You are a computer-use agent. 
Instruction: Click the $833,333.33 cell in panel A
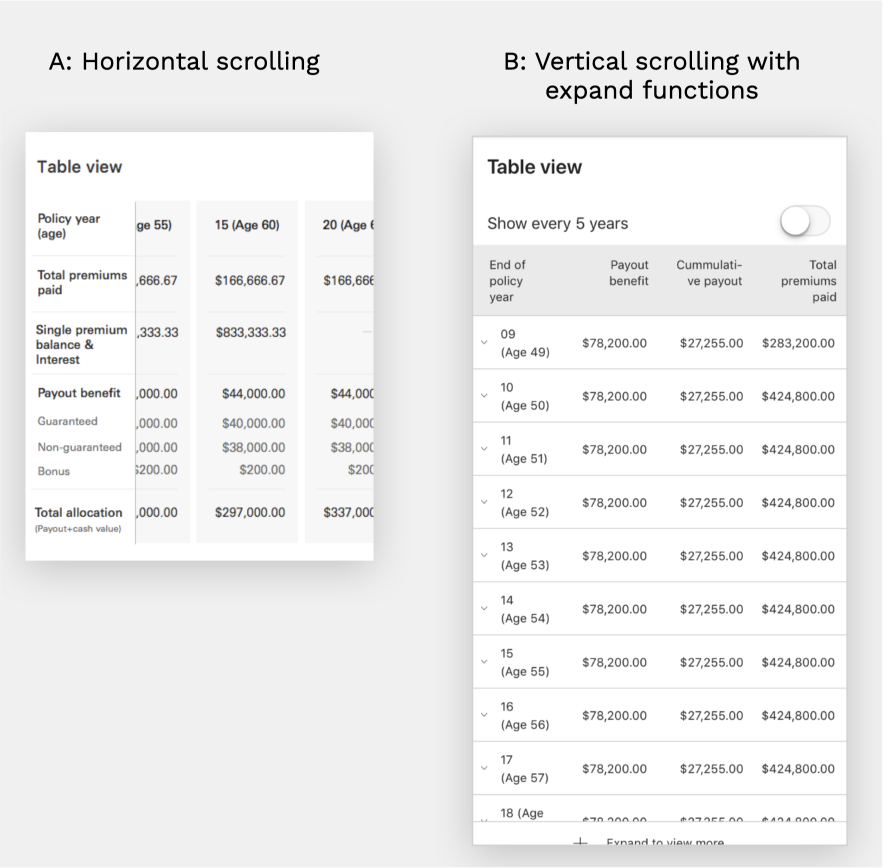point(251,332)
